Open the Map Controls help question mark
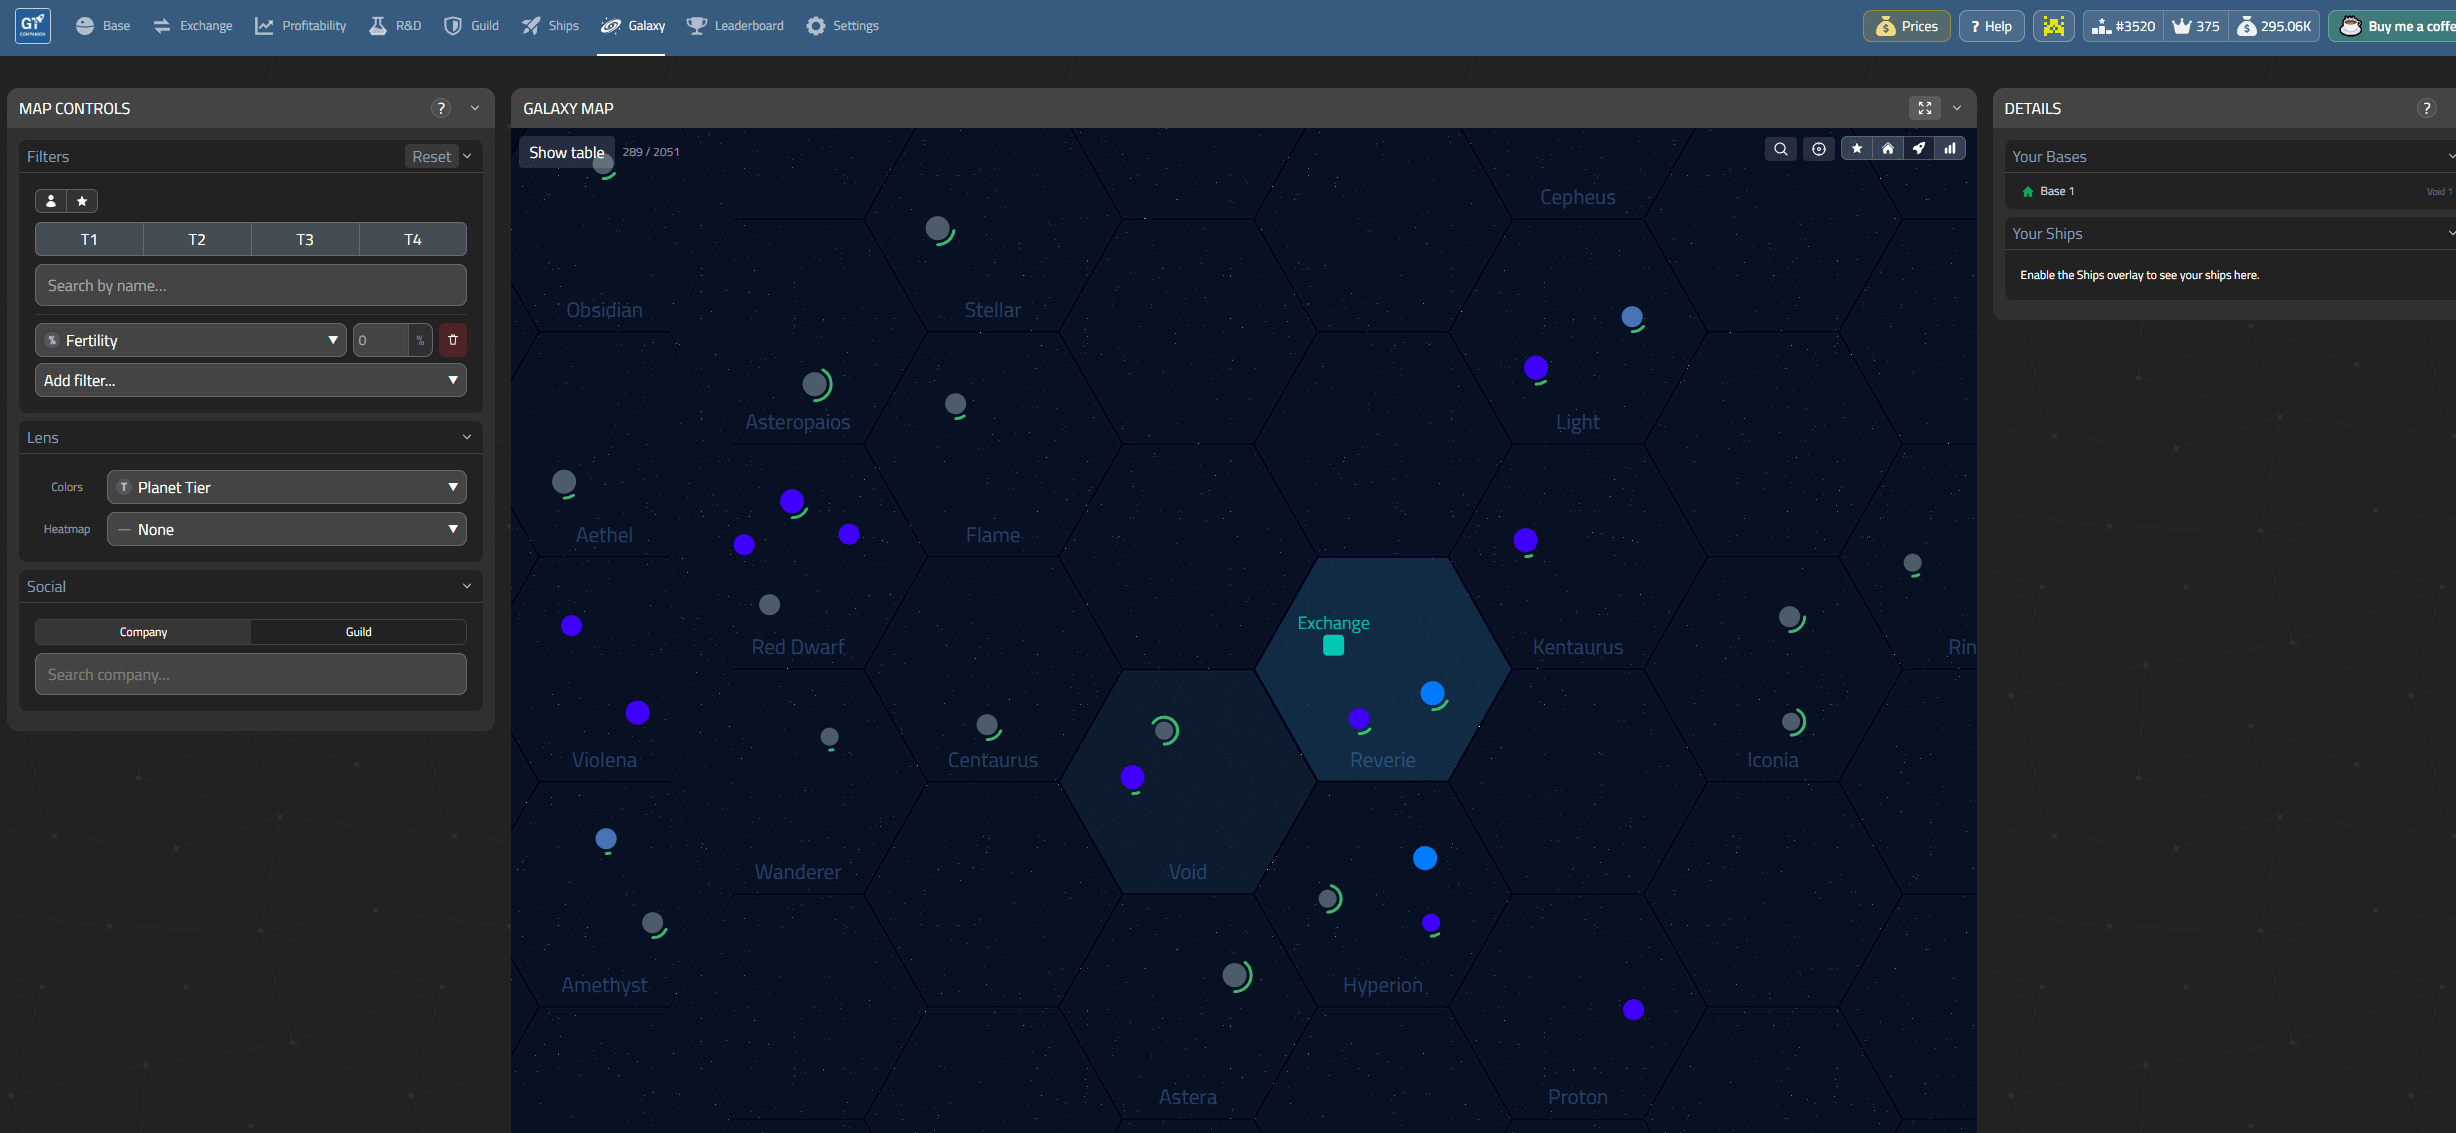The image size is (2456, 1133). pos(441,108)
